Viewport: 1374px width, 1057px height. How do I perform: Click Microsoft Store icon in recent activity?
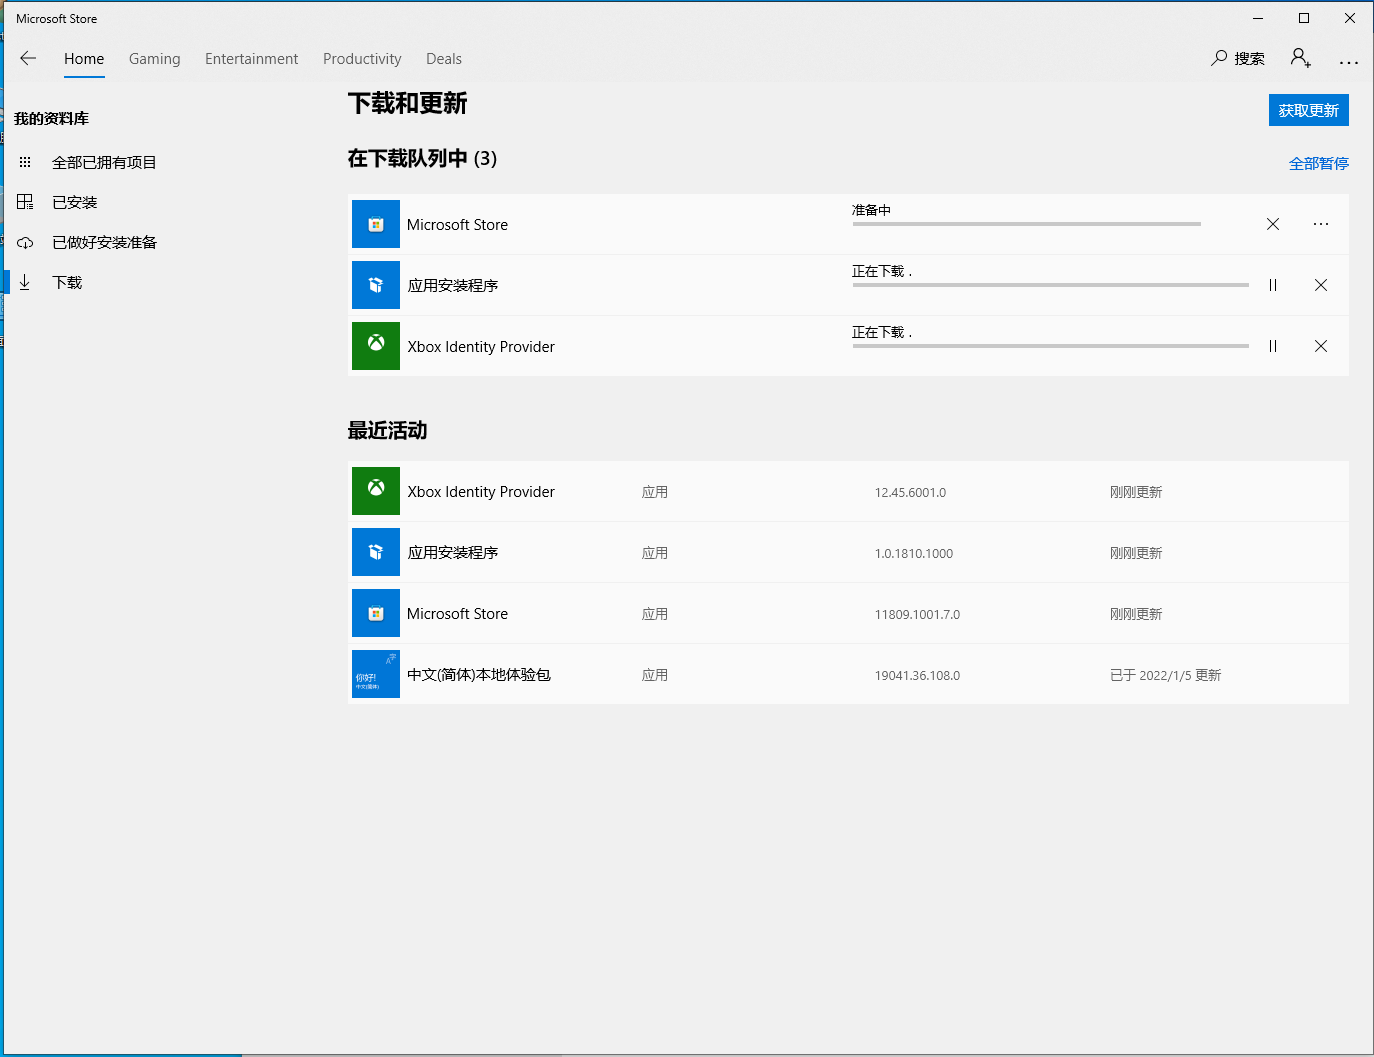(376, 613)
